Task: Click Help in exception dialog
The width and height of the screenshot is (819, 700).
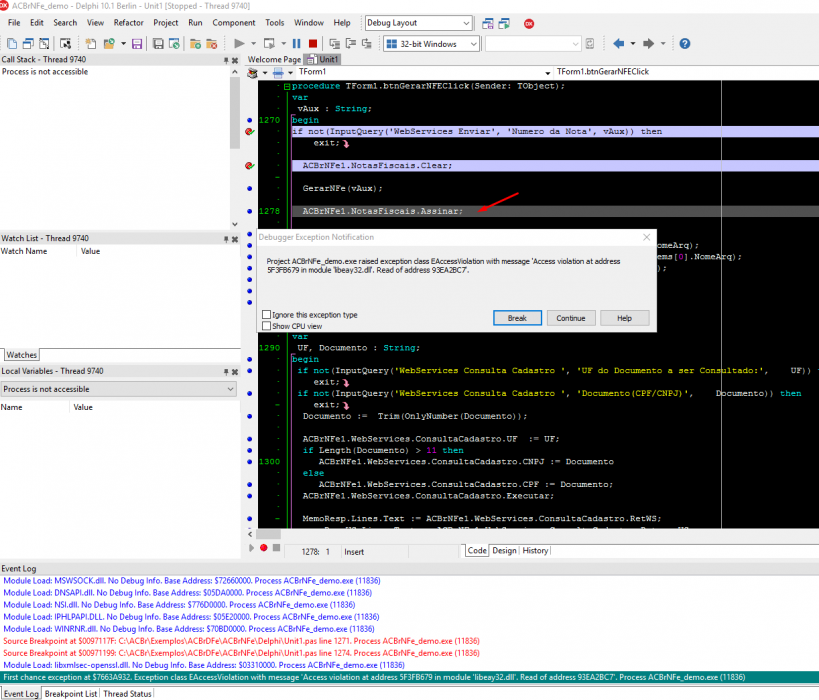Action: pos(625,318)
